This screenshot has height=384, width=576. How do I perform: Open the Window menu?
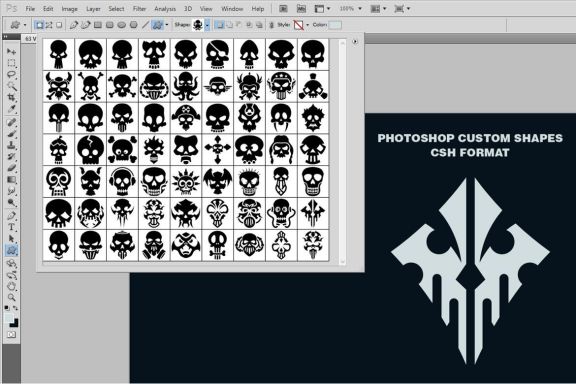click(232, 8)
